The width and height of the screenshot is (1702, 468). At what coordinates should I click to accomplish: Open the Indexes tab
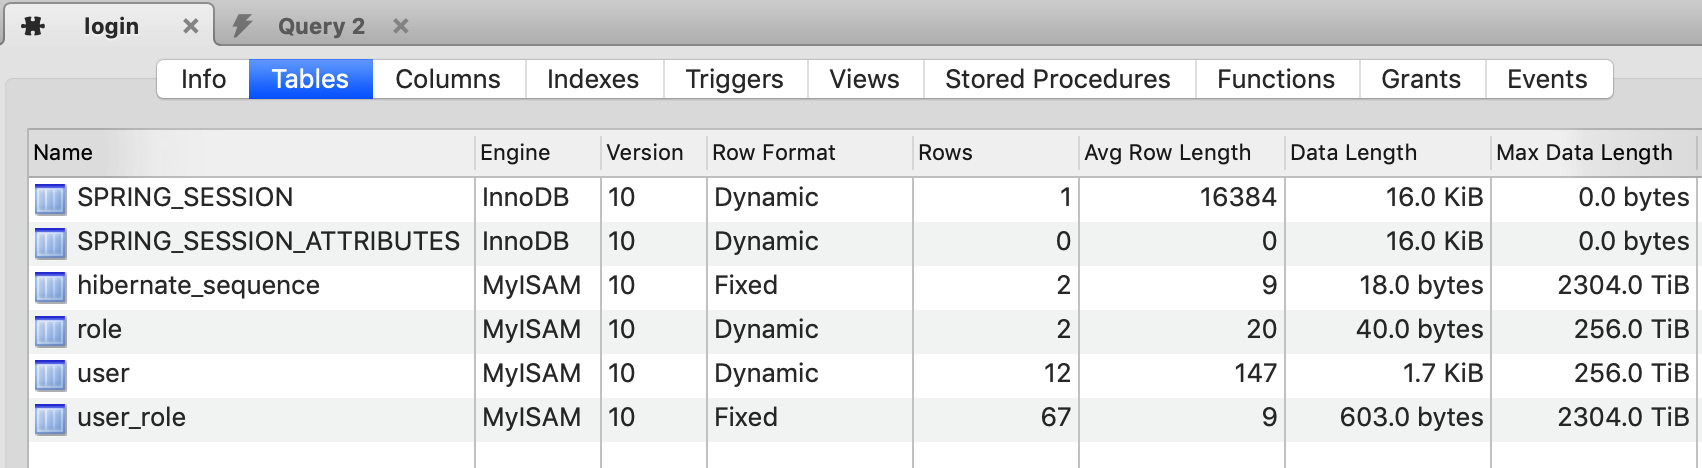[592, 79]
